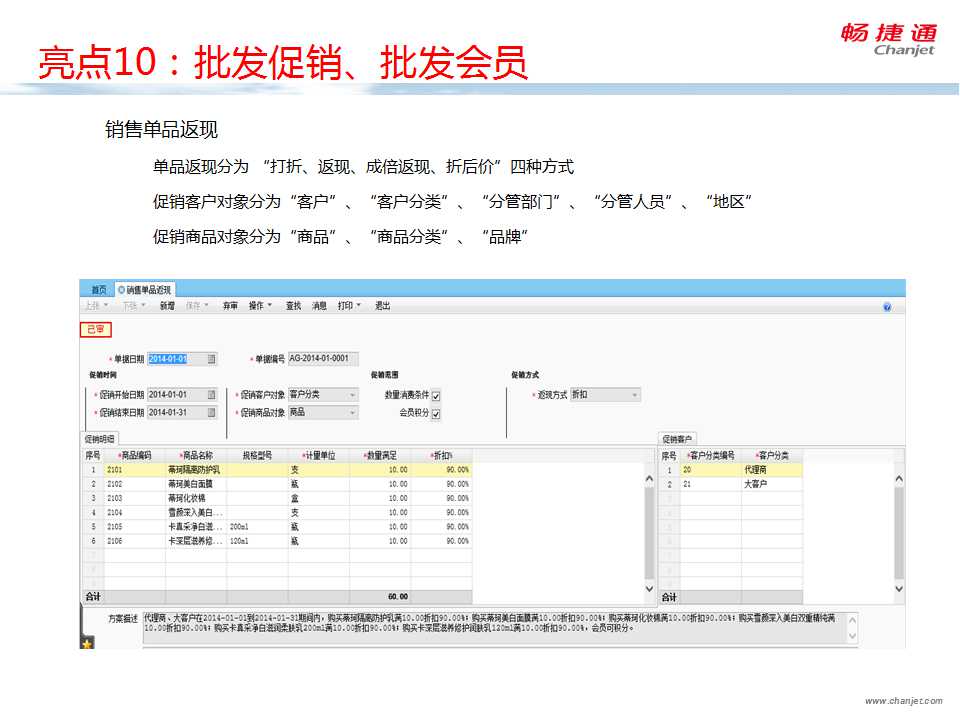Click the star icon at bottom left
Screen dimensions: 960x720
[x=87, y=644]
